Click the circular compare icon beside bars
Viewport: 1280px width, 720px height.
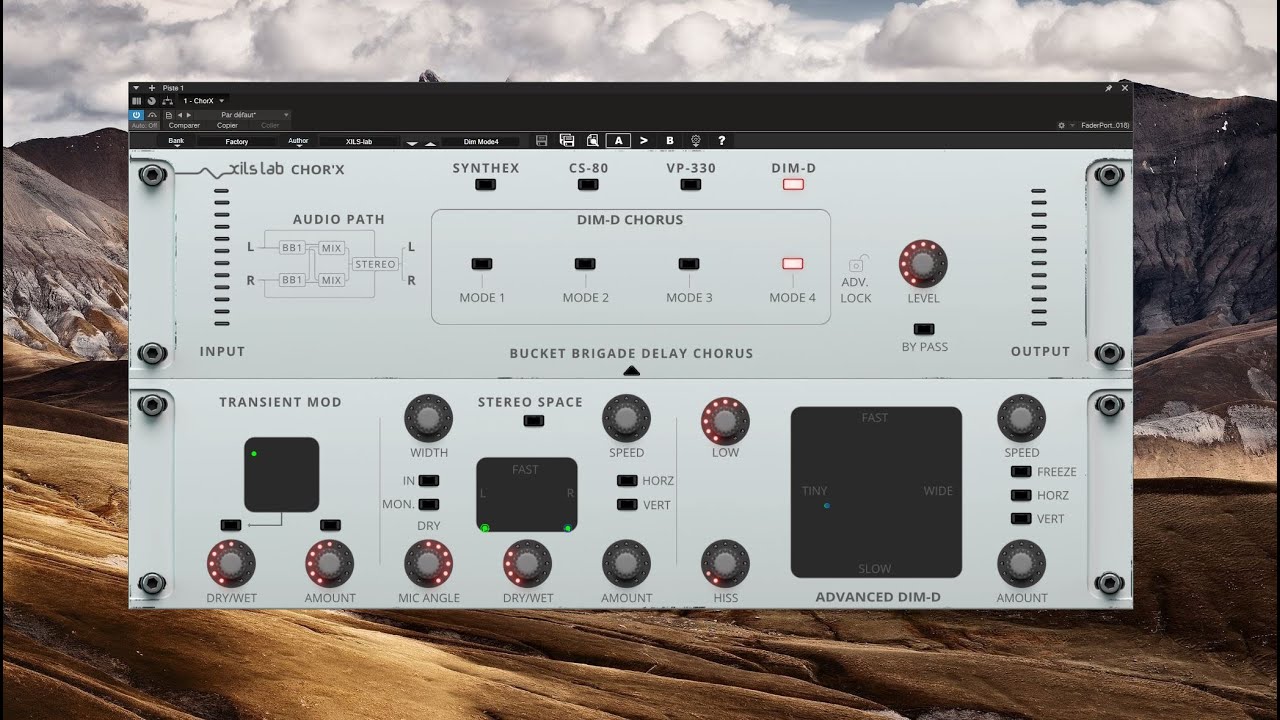[x=152, y=101]
